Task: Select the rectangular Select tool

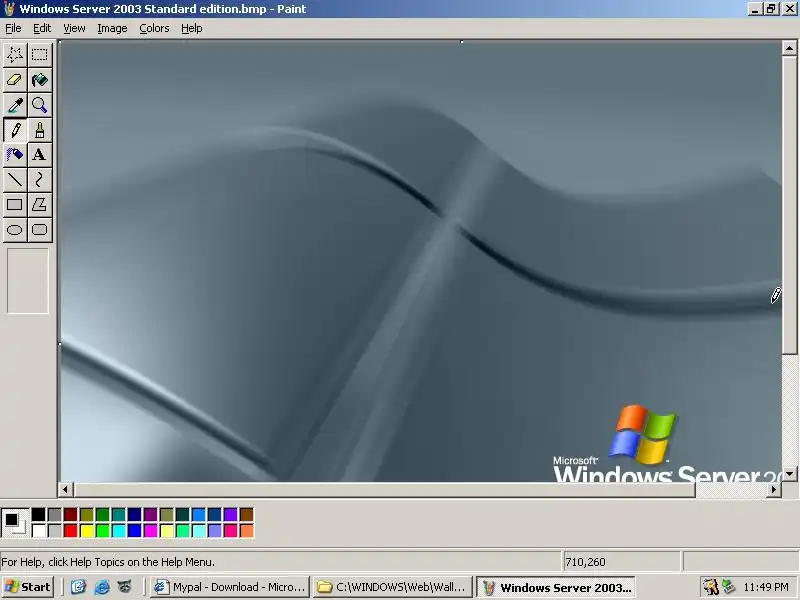Action: [x=40, y=55]
